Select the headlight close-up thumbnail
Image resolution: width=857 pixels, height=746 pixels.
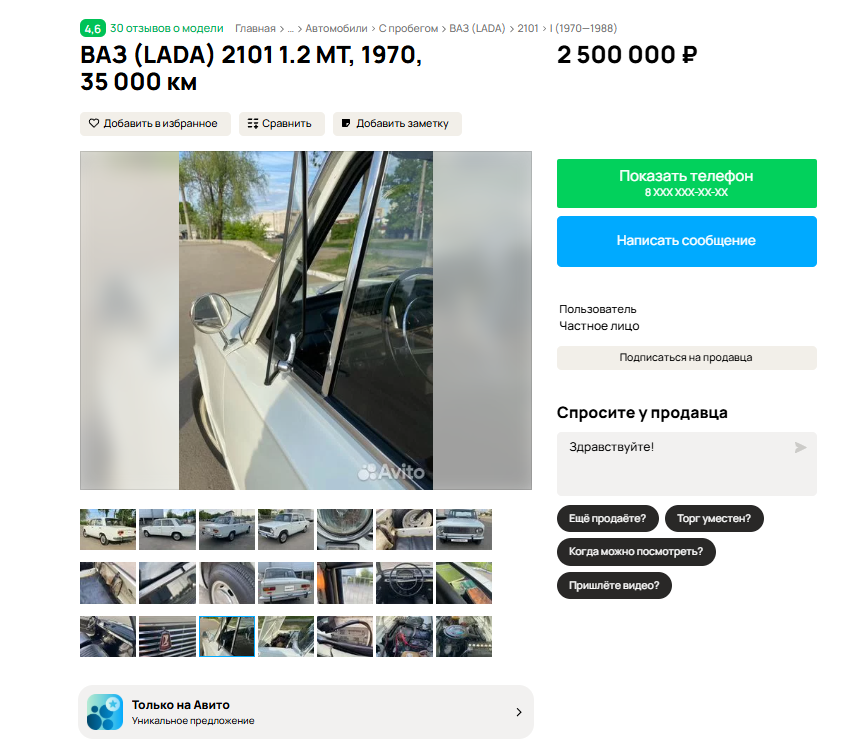point(345,529)
